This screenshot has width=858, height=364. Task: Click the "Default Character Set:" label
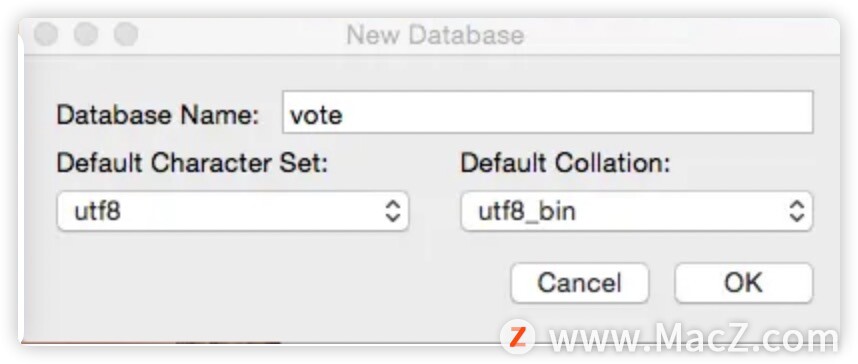coord(192,163)
